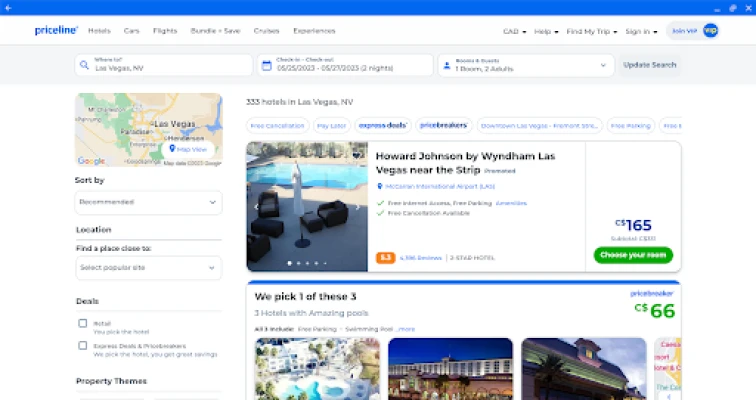Click the search magnifier icon in destination field
The width and height of the screenshot is (756, 400).
[85, 65]
